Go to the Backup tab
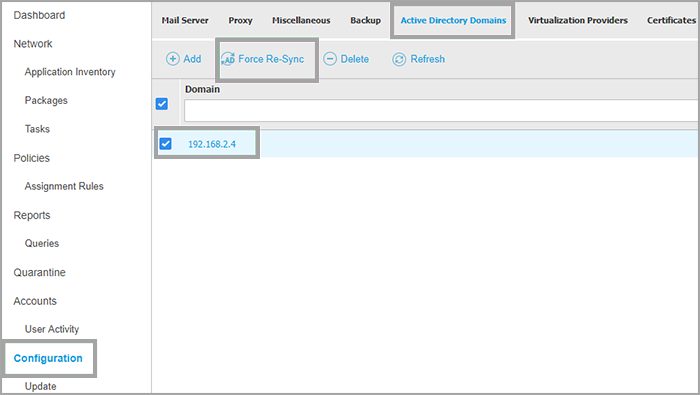Screen dimensions: 700x395 coord(365,21)
